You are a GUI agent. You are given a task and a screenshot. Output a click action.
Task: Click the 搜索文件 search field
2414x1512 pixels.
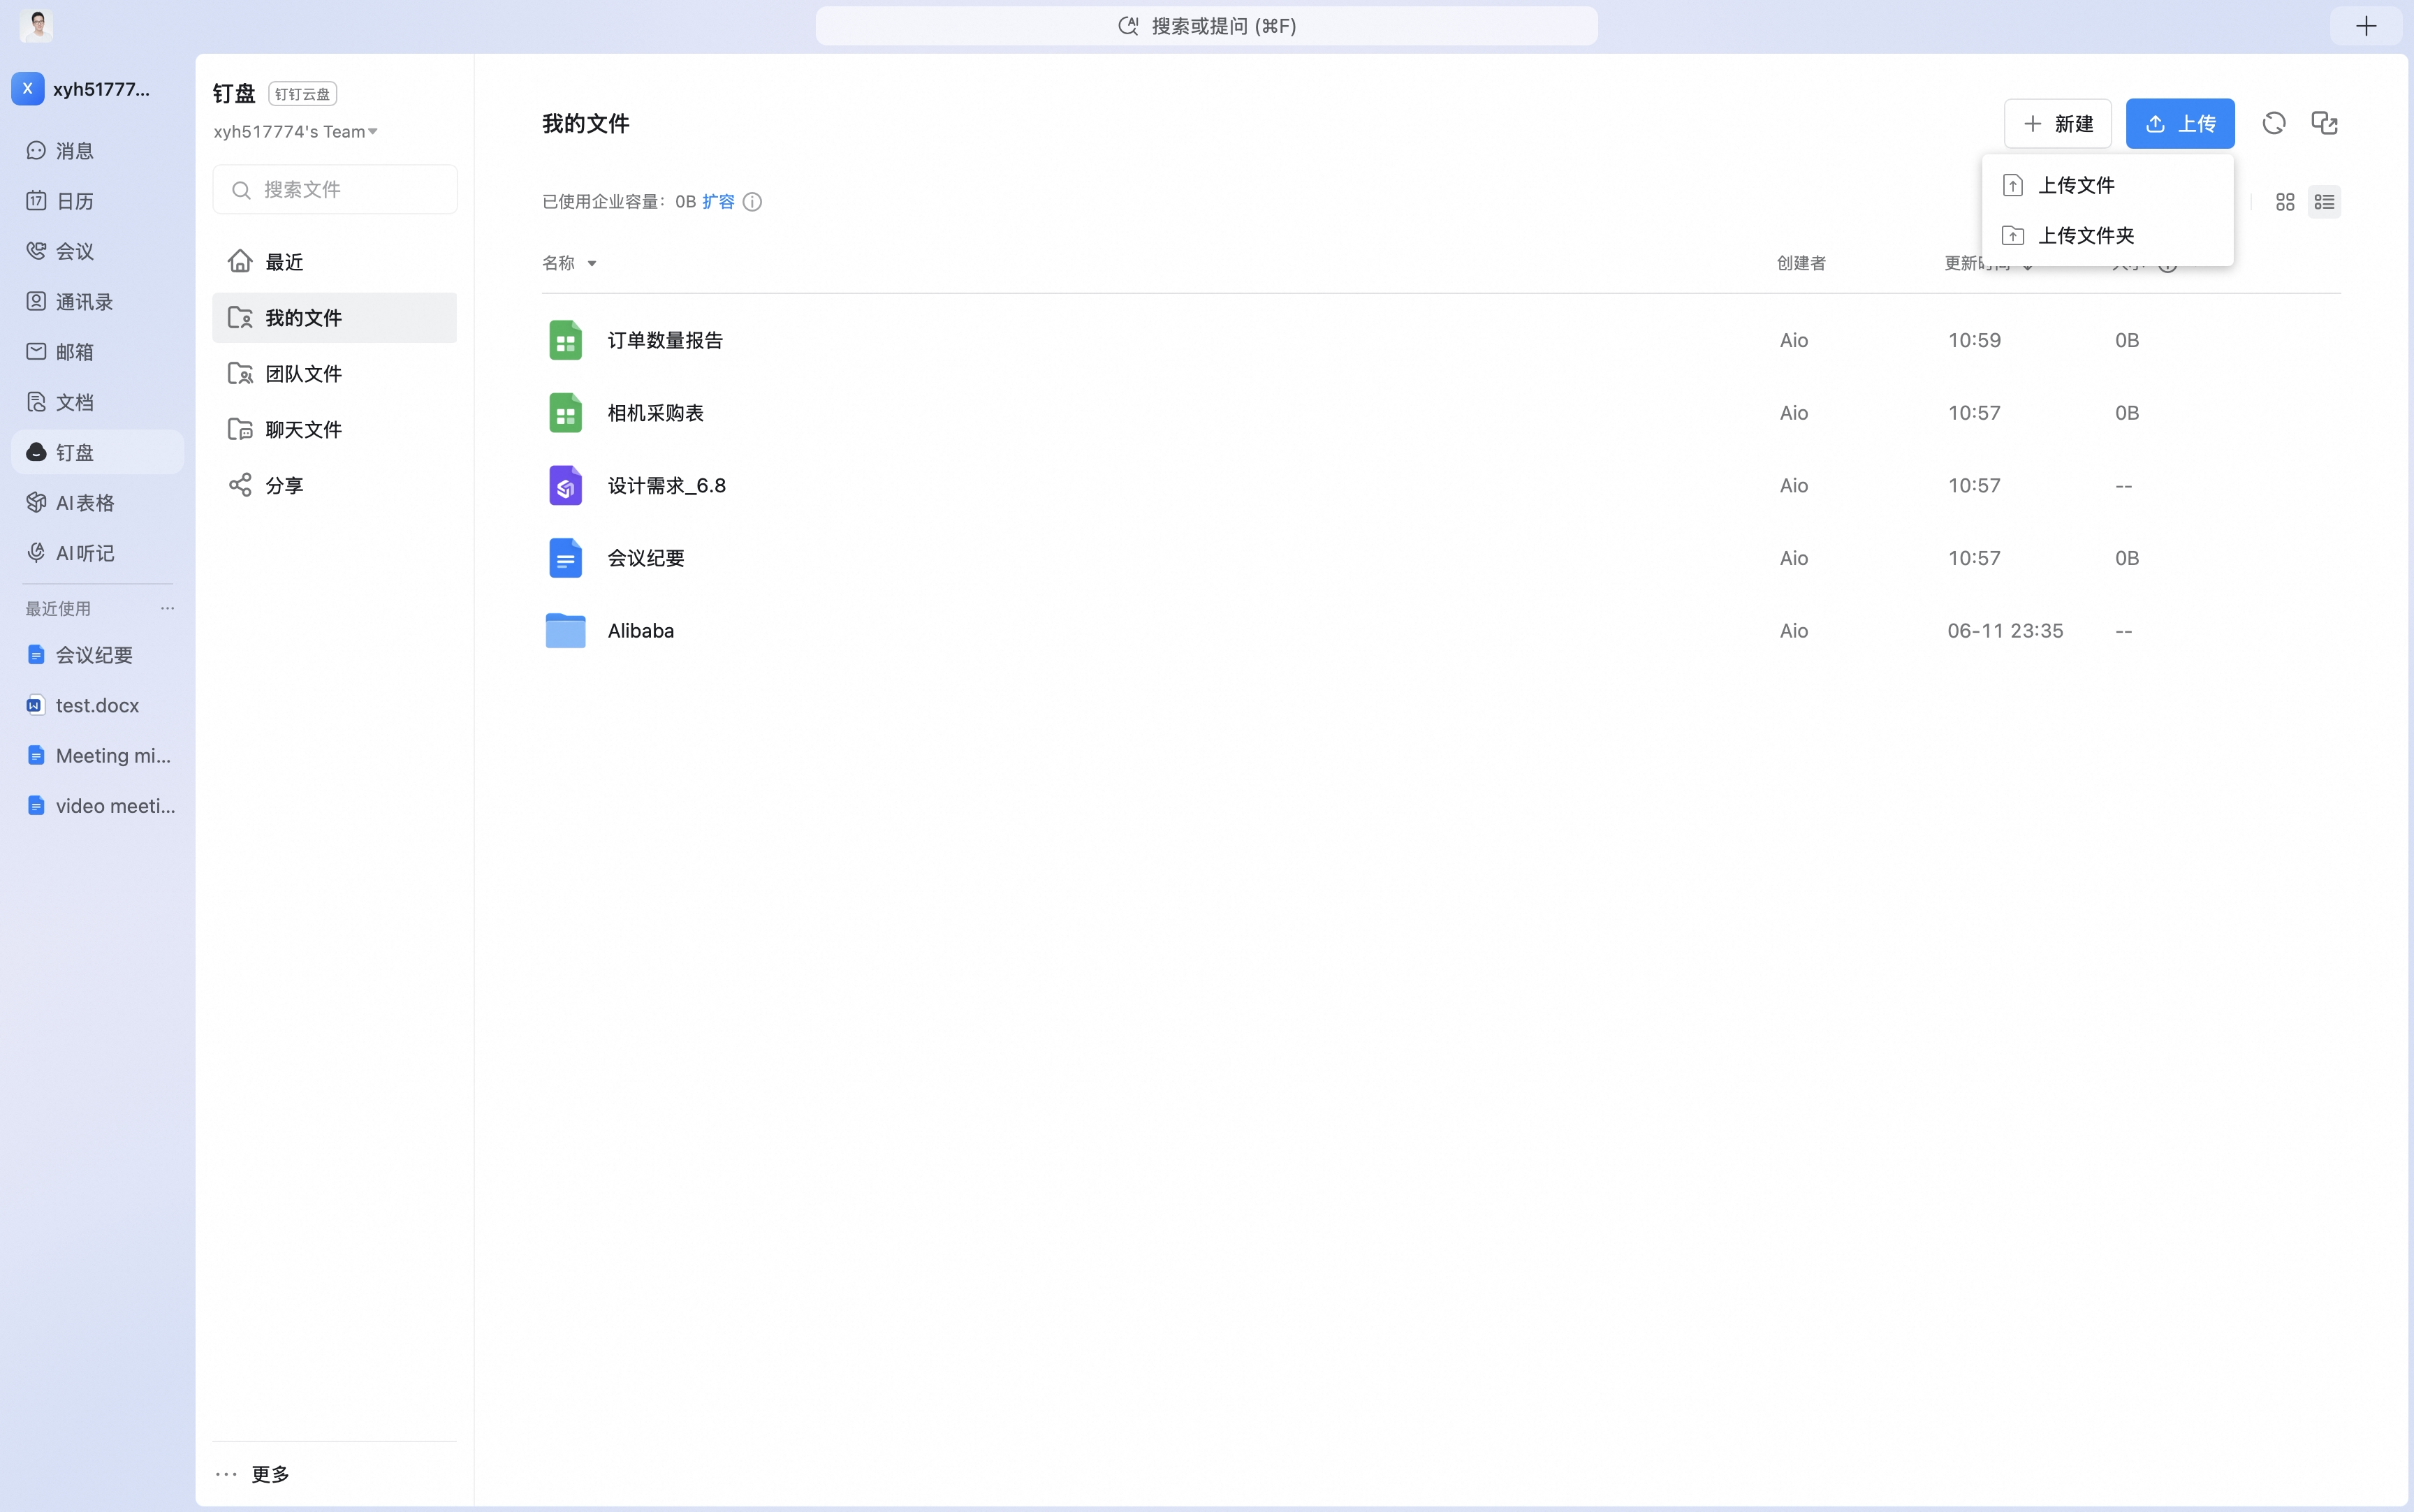tap(335, 189)
